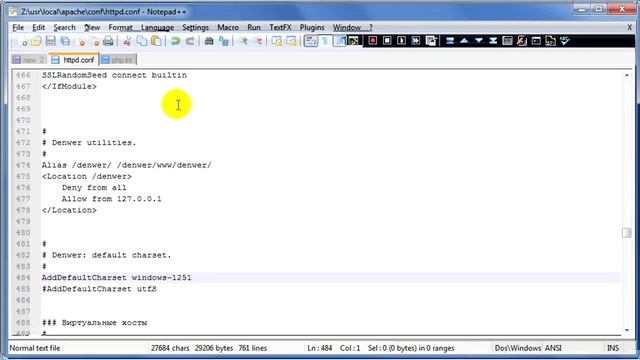
Task: Open the Replace dialog icon
Action: [x=224, y=41]
